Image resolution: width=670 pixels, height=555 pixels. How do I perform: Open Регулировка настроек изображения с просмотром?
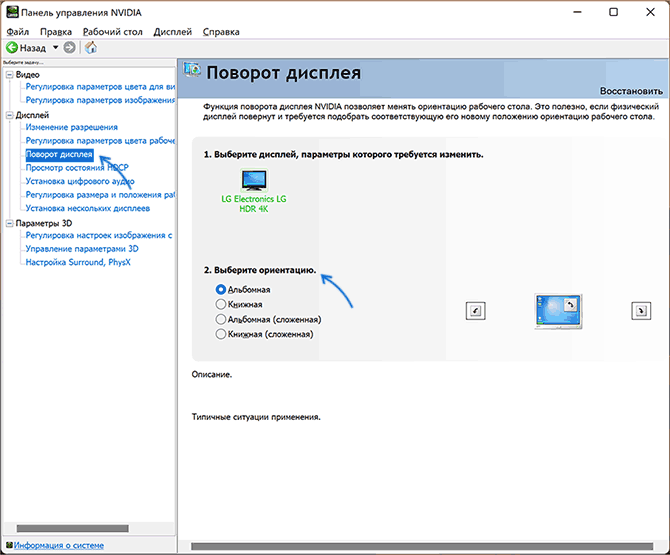tap(99, 235)
